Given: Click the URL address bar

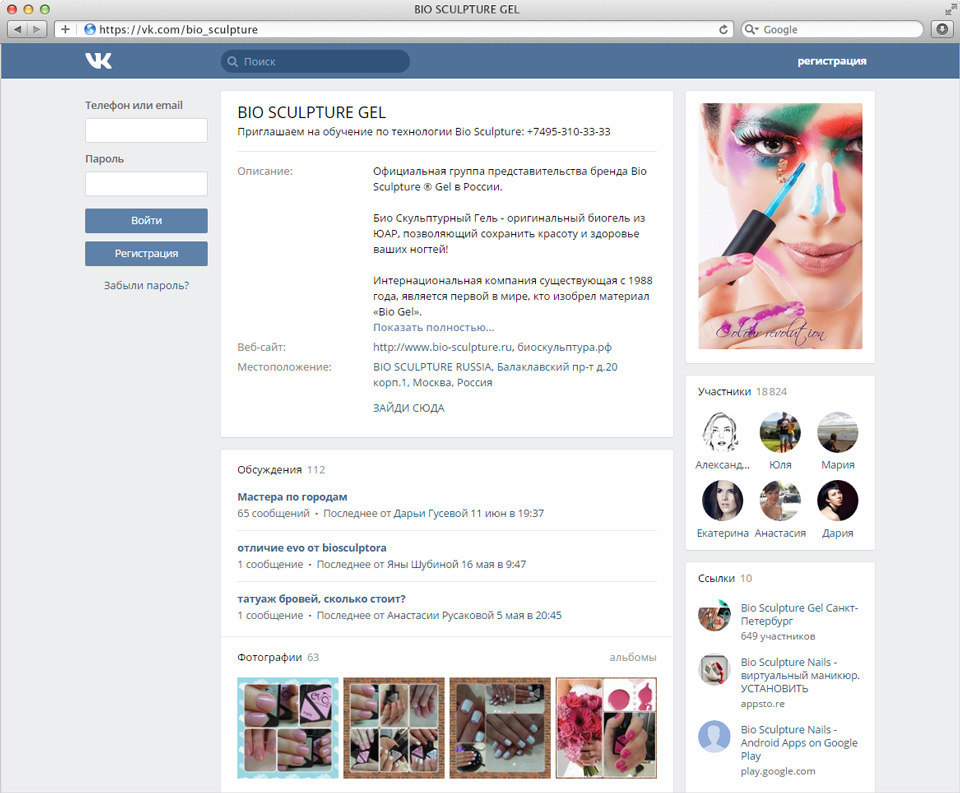Looking at the screenshot, I should pyautogui.click(x=392, y=29).
